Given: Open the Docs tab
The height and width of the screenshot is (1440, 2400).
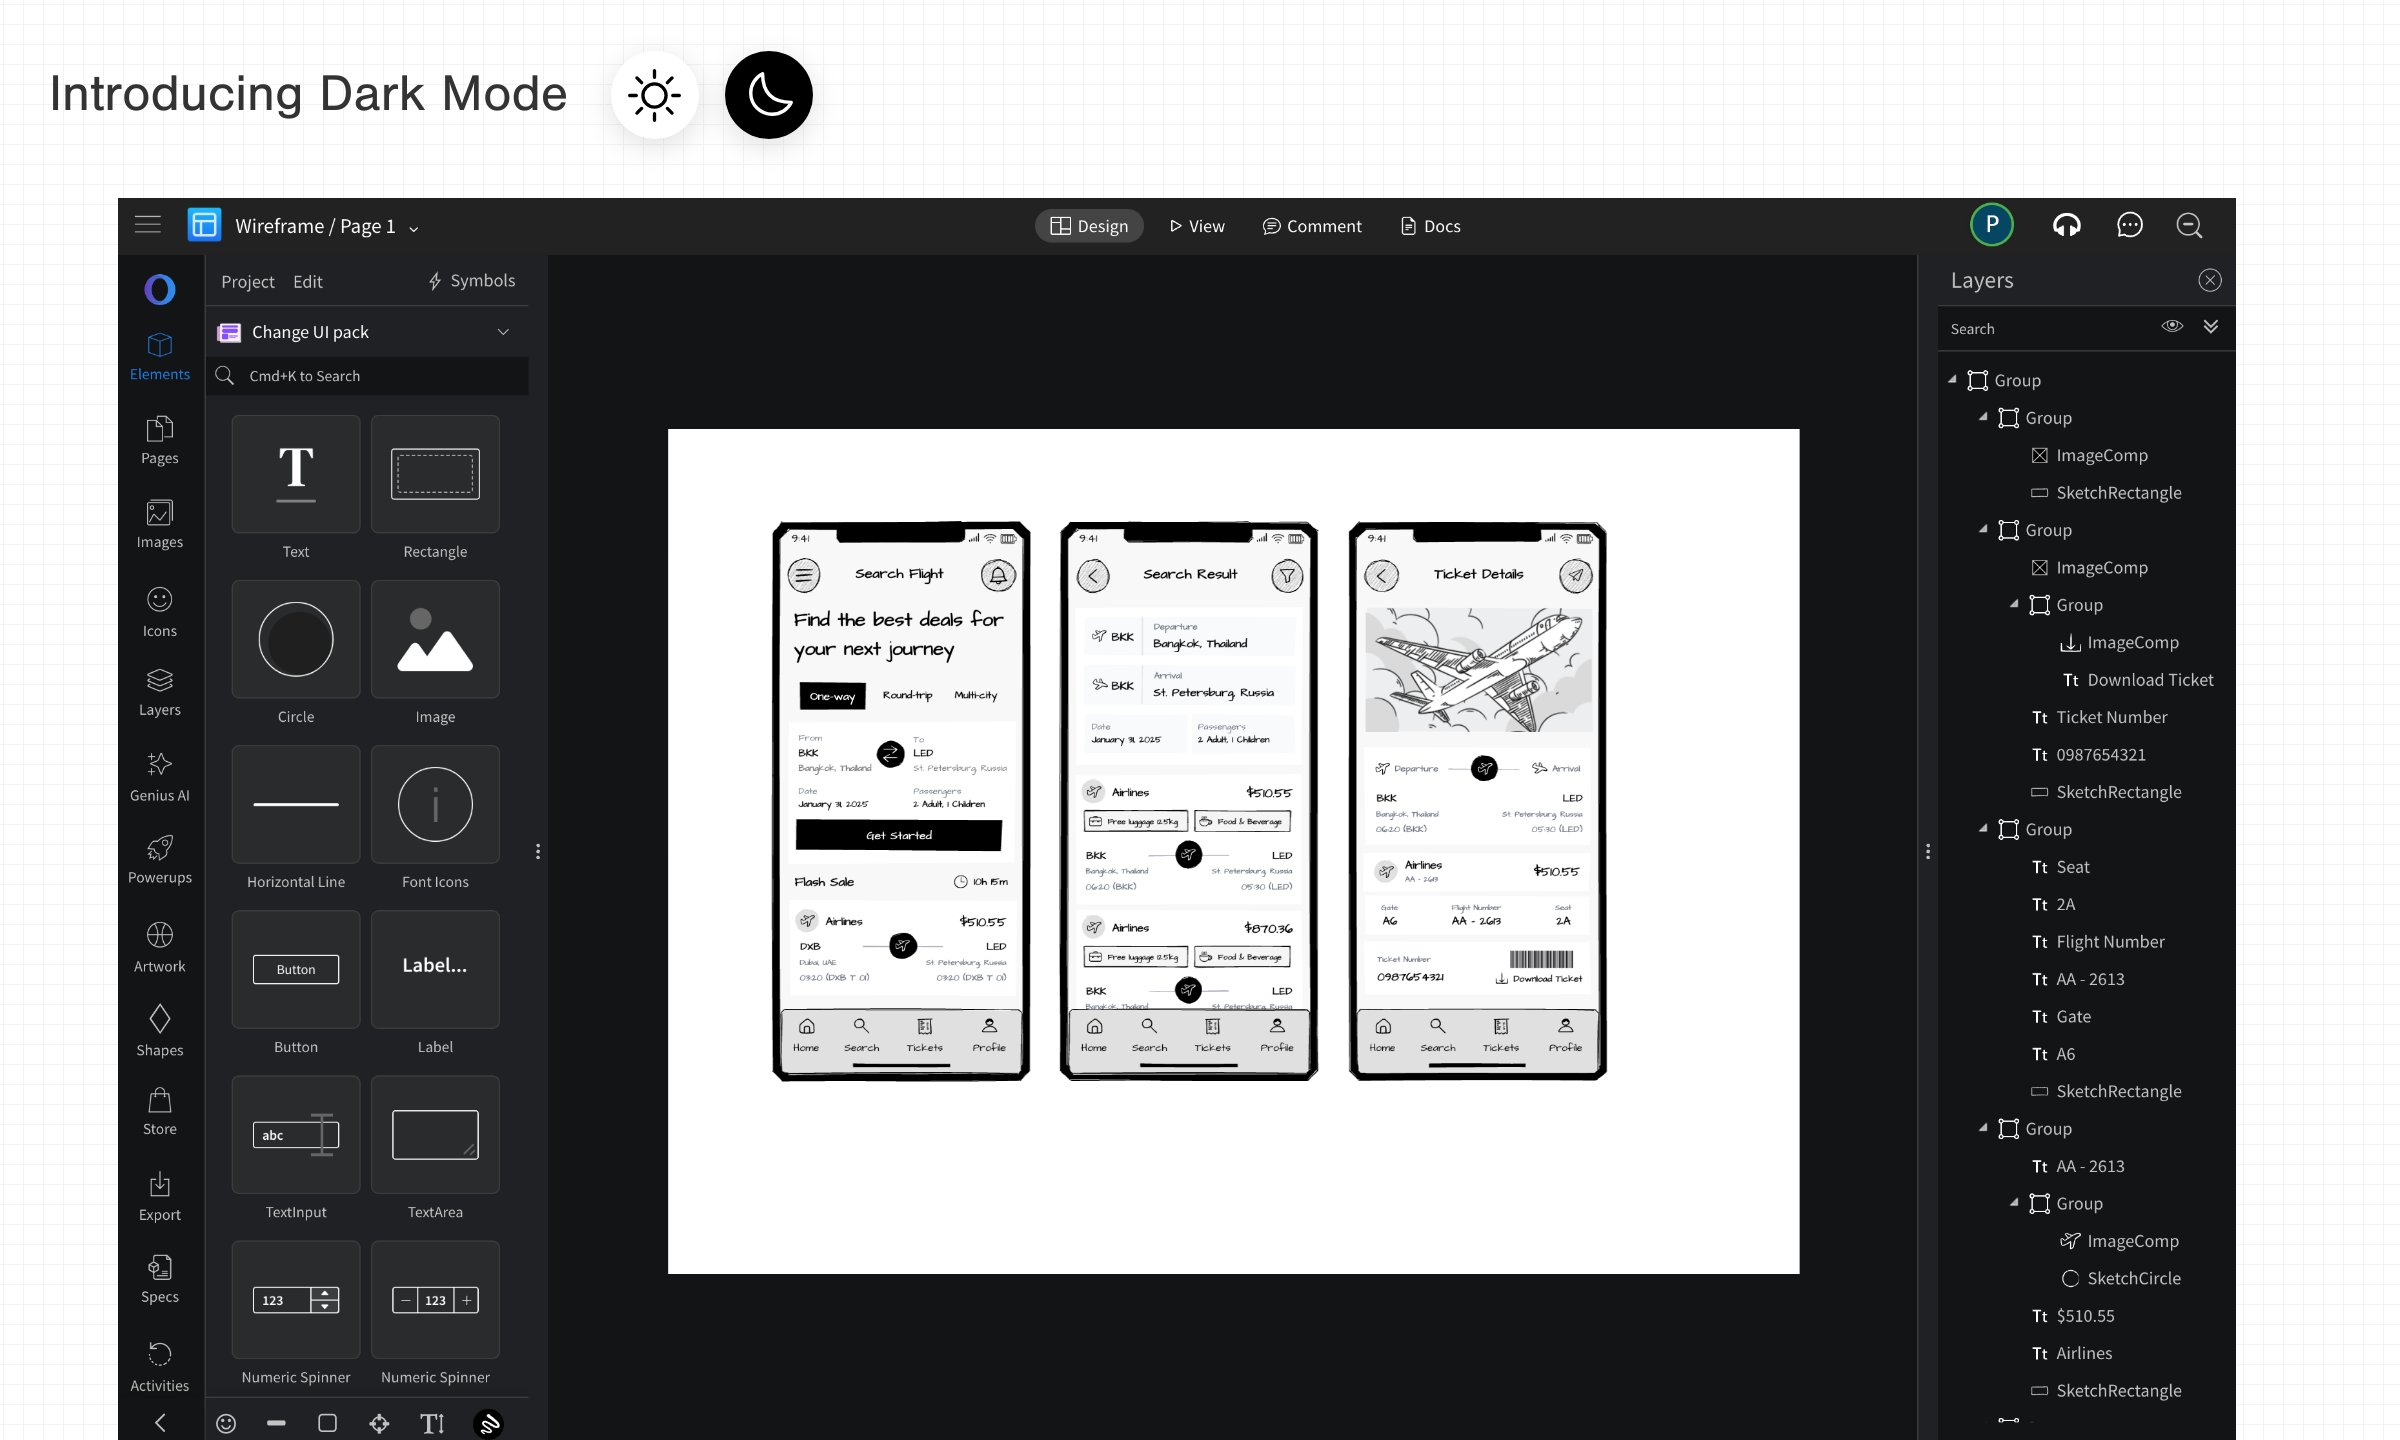Looking at the screenshot, I should click(1430, 226).
